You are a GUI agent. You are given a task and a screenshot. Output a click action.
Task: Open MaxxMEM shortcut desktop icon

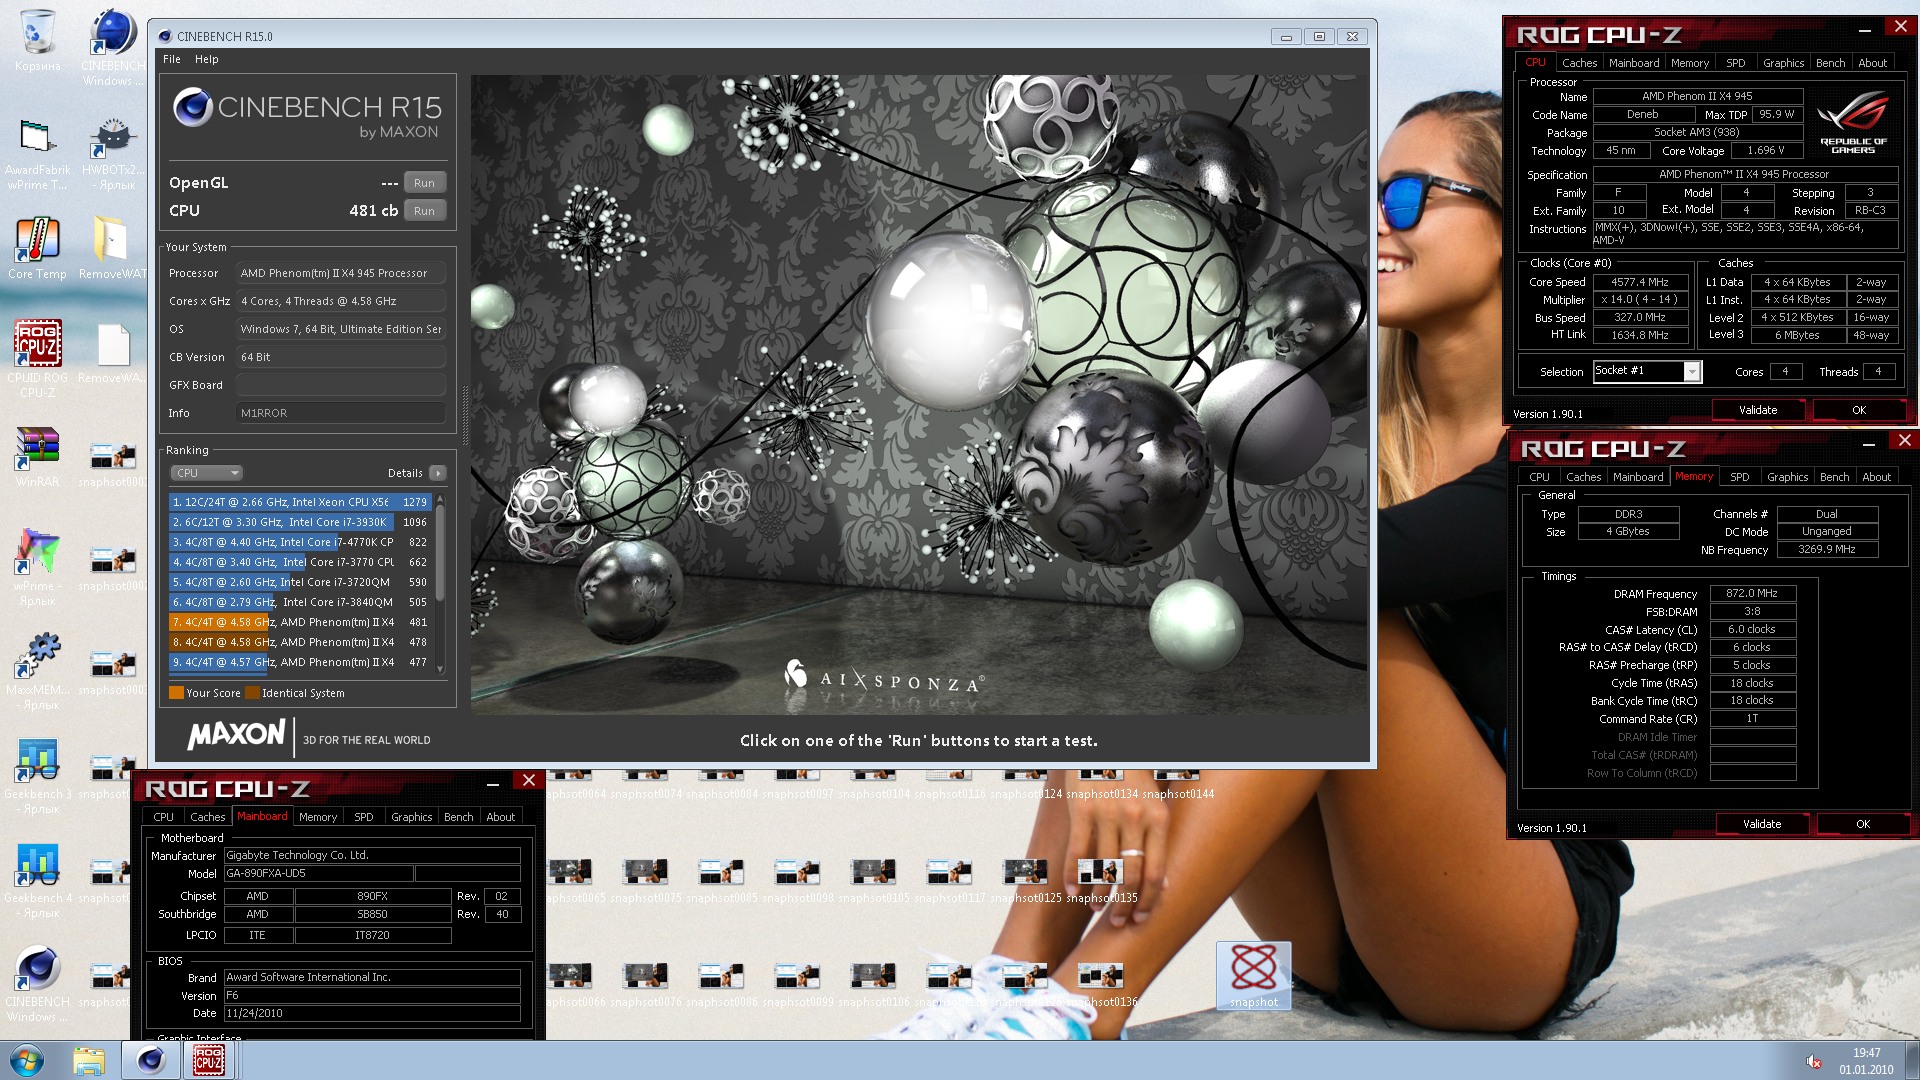point(37,672)
